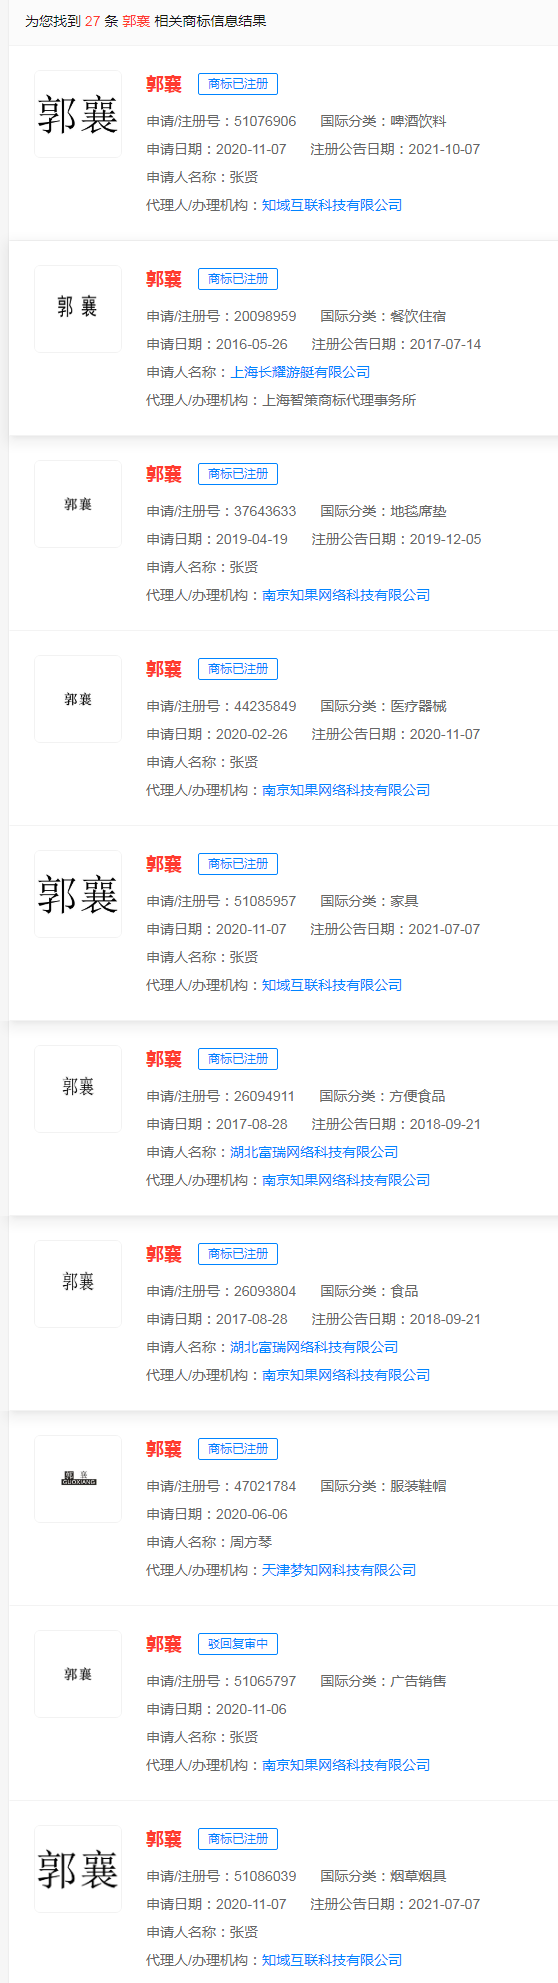Click 商标已注册 badge on 啤酒饮料 result
The height and width of the screenshot is (1983, 558).
tap(238, 84)
